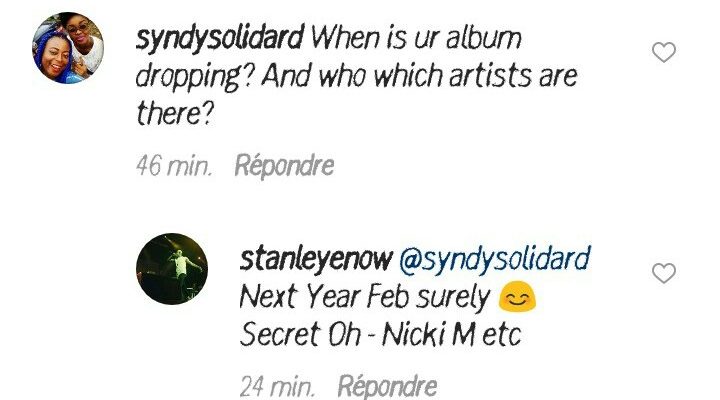Screen dimensions: 720x400
Task: Click the text "Next Year Feb surely"
Action: click(365, 297)
